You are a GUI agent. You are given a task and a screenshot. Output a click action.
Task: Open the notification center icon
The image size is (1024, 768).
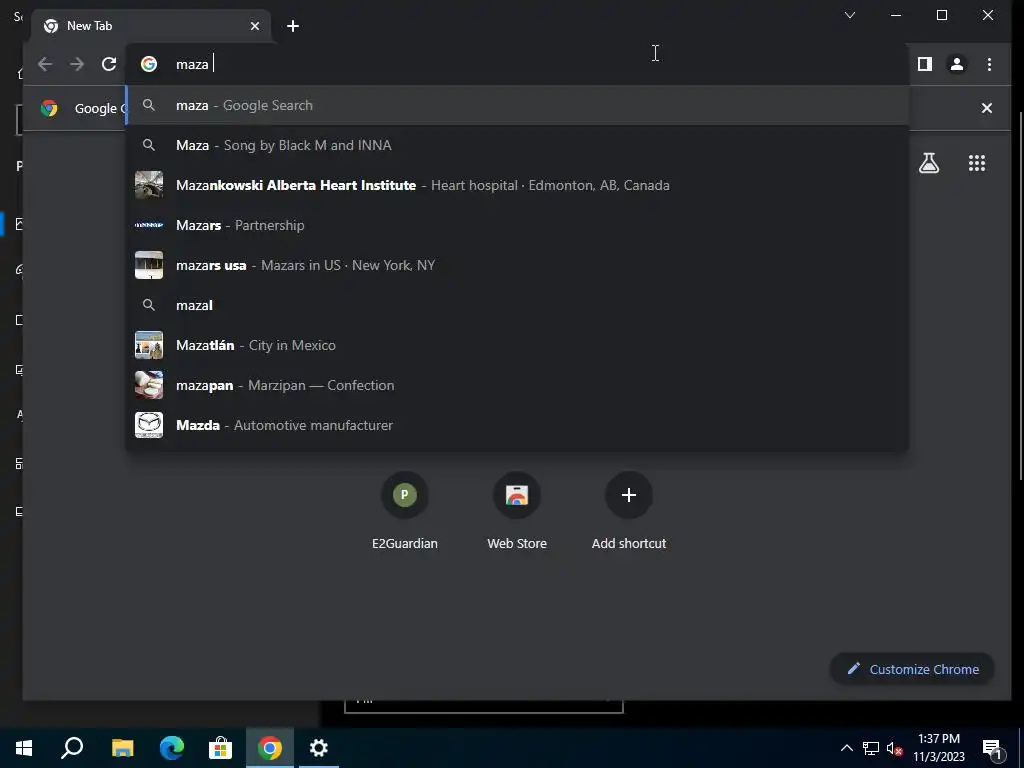click(x=992, y=748)
